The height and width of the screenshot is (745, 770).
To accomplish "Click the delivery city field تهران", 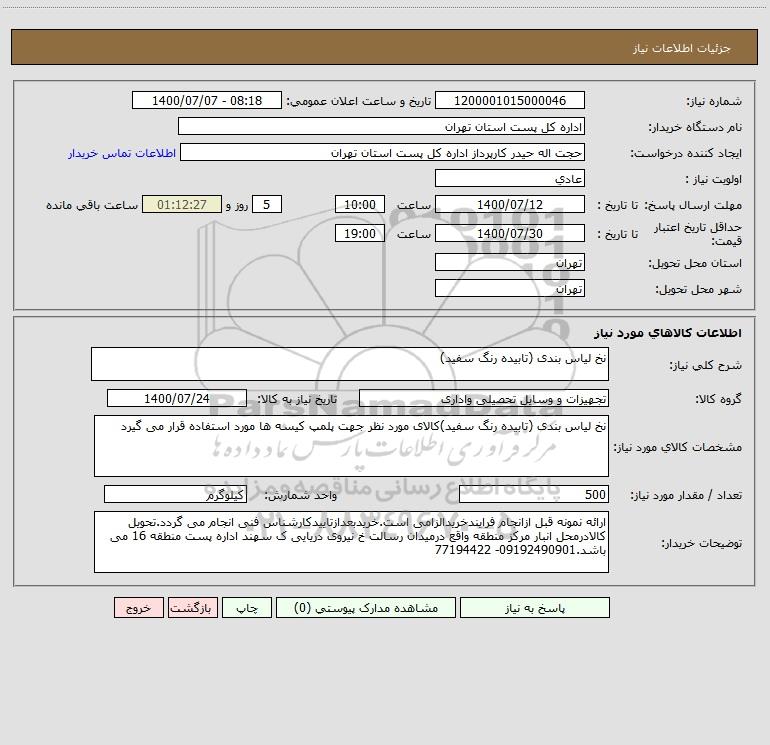I will point(510,288).
